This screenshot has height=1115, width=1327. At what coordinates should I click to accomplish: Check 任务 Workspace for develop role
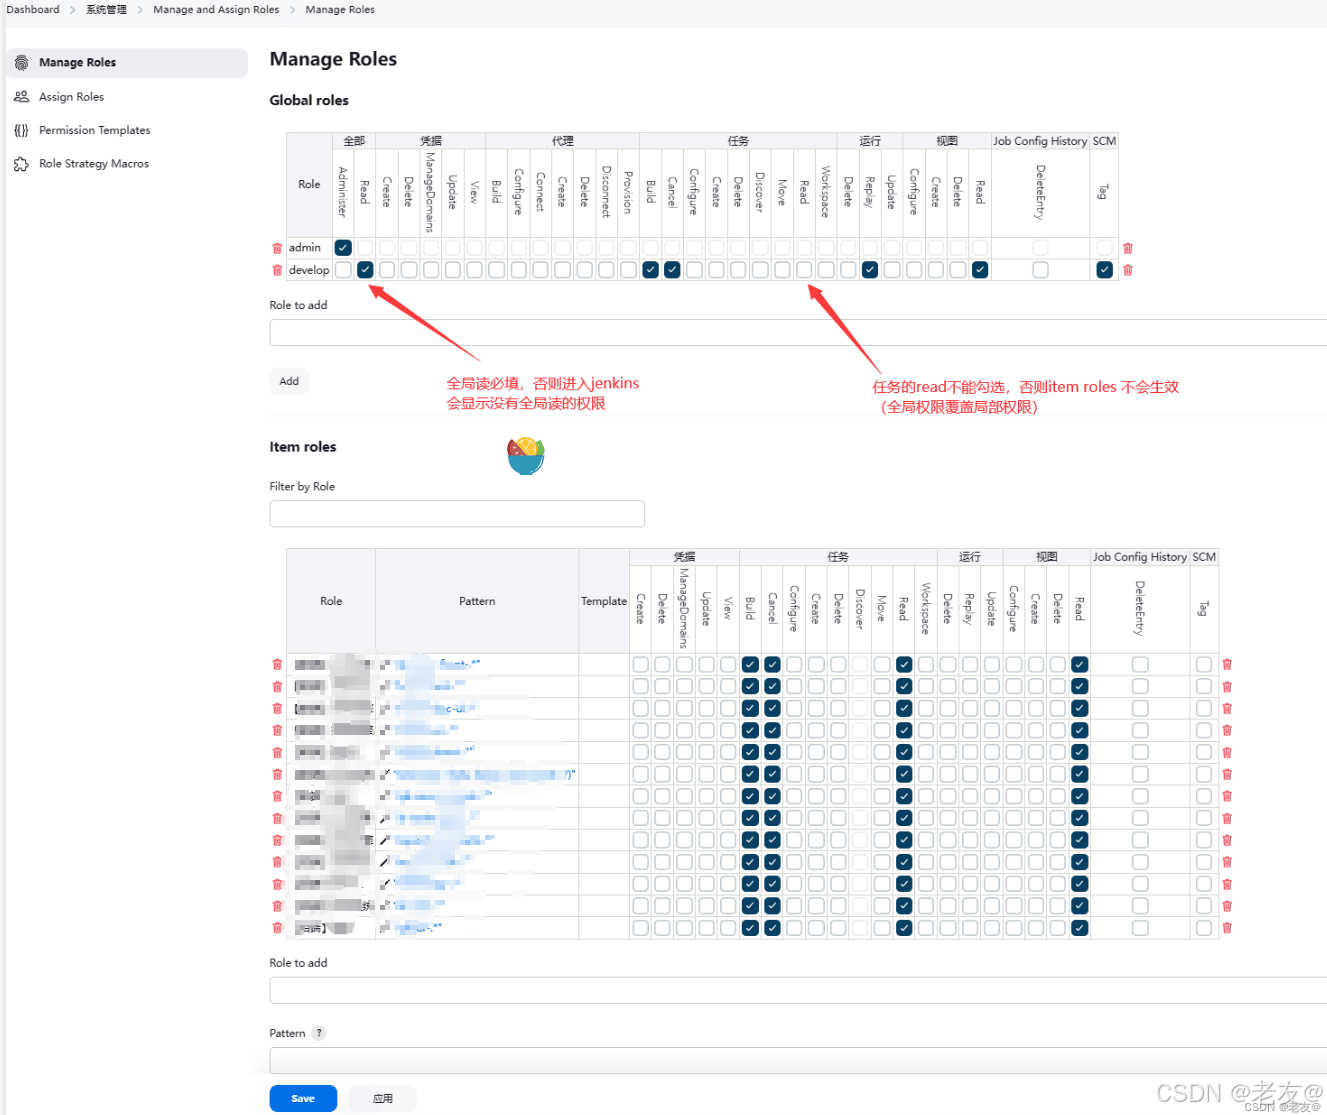pos(826,270)
